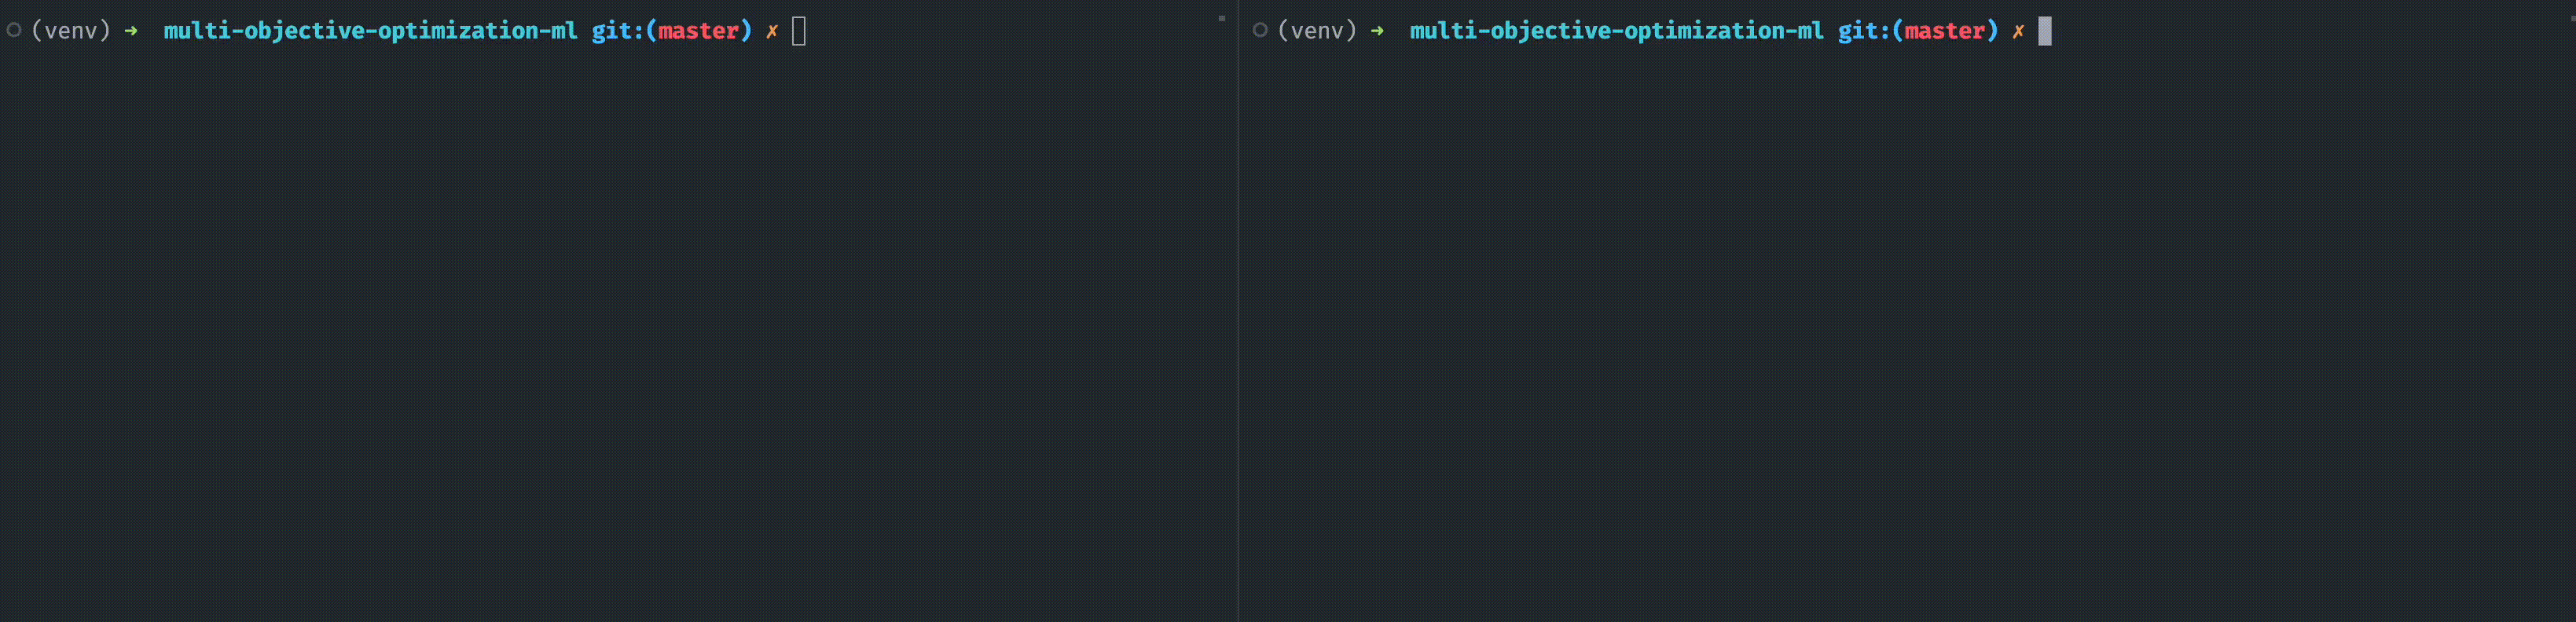Click the hollow cursor block in left terminal
Image resolution: width=2576 pixels, height=622 pixels.
coord(799,31)
